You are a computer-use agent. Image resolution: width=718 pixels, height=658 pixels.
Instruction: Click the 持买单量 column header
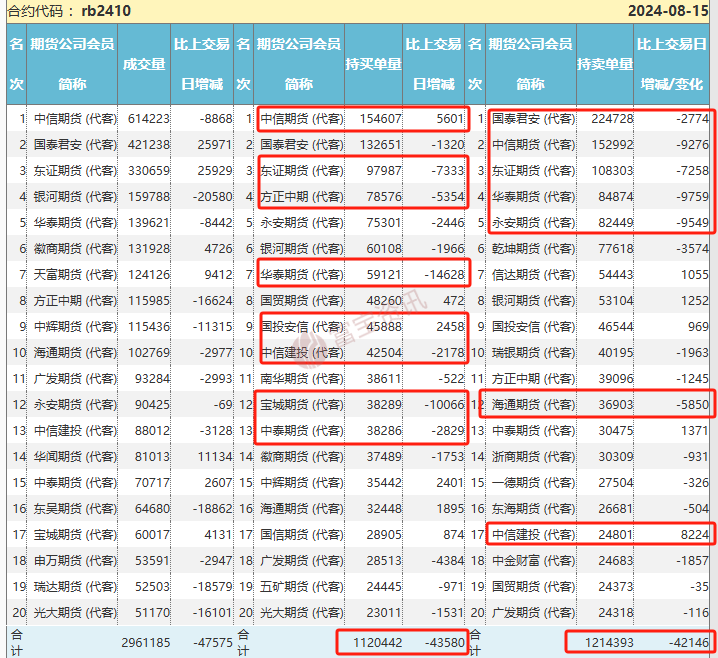(x=373, y=64)
